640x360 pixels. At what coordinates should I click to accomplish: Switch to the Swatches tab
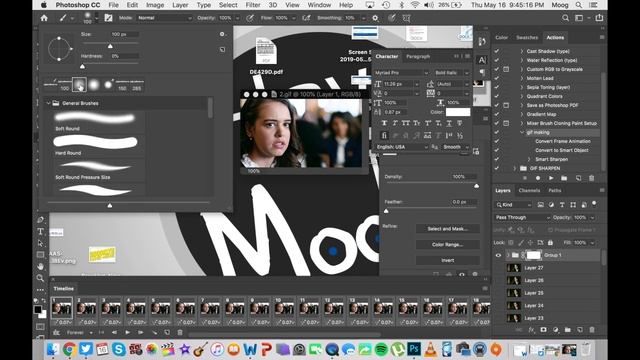pos(527,38)
